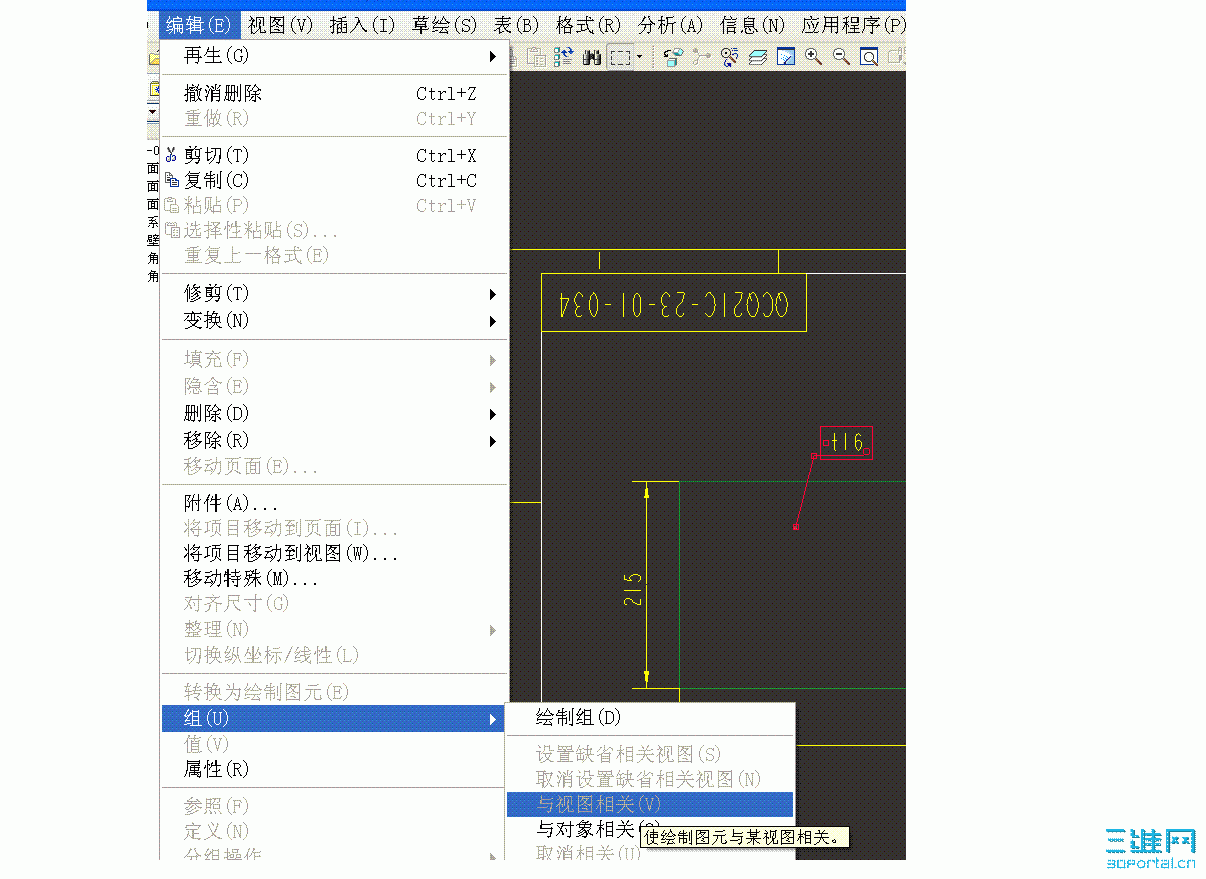Select the 215 vertical dimension
Image resolution: width=1206 pixels, height=879 pixels.
pos(633,589)
